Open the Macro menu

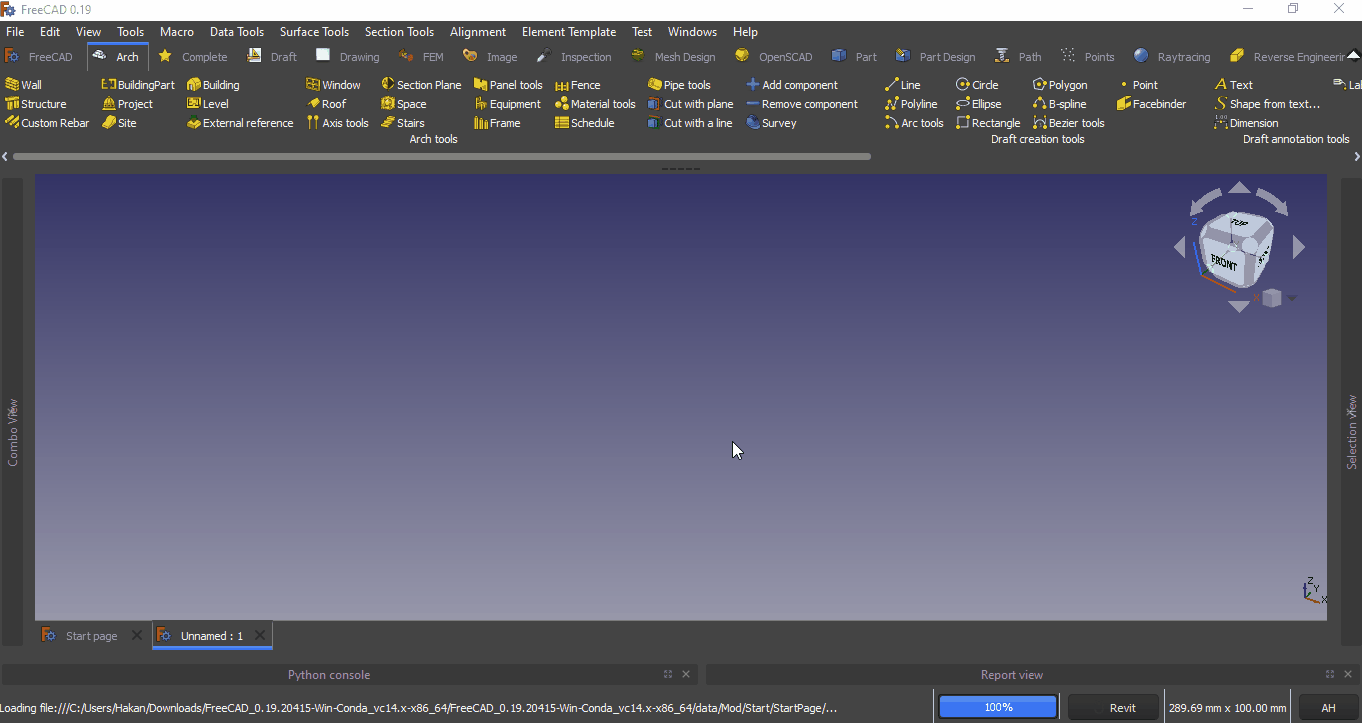point(177,32)
